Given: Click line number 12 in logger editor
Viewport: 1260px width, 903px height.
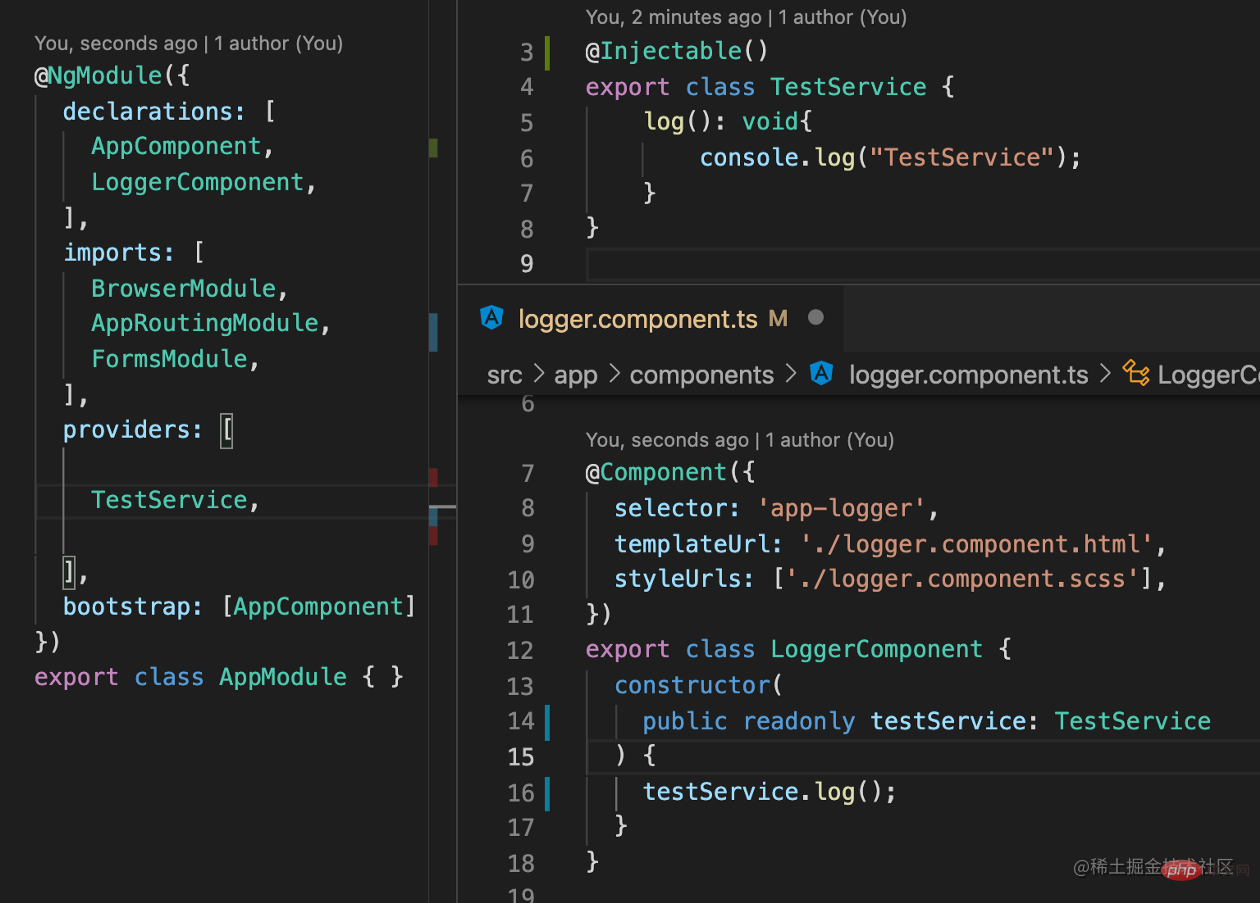Looking at the screenshot, I should pyautogui.click(x=521, y=651).
